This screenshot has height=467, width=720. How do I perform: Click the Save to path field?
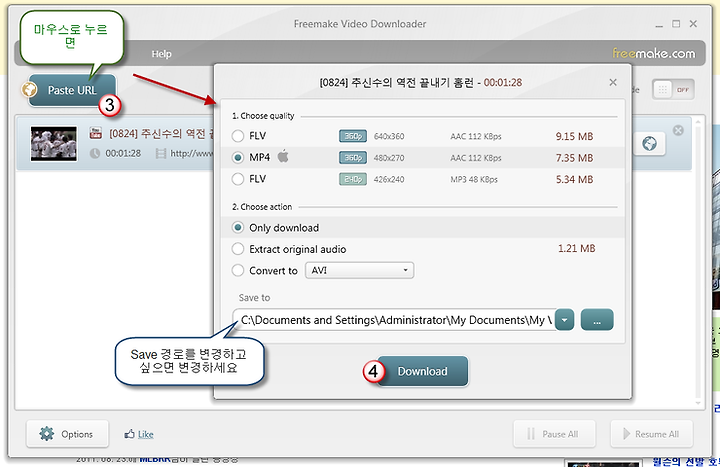[x=394, y=320]
